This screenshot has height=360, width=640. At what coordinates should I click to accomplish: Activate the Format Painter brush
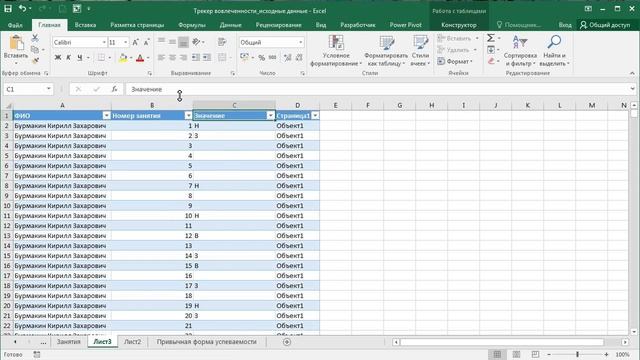click(35, 60)
